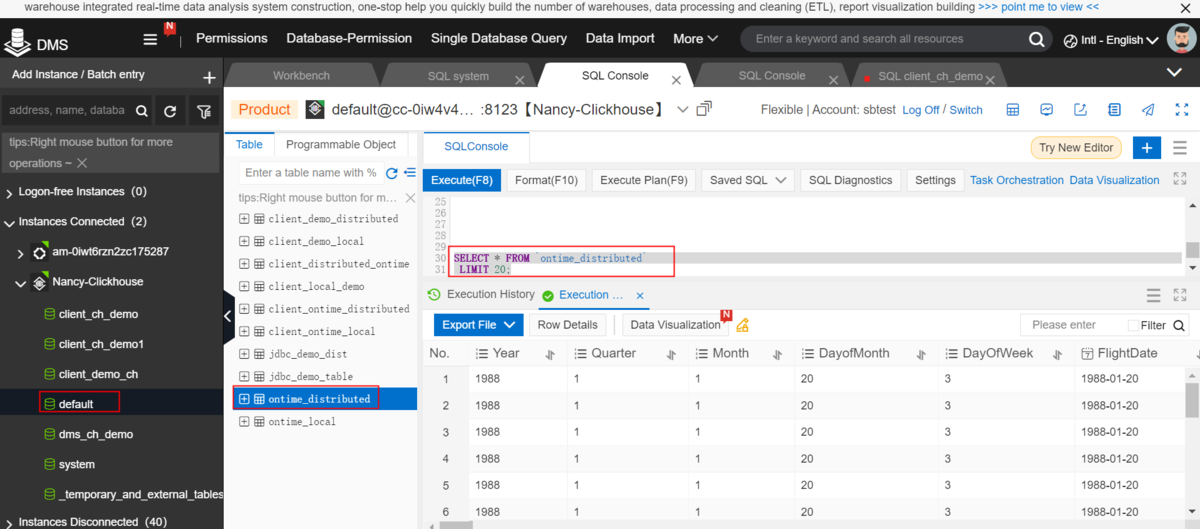
Task: Open the copy window icon next to instance name
Action: (704, 109)
